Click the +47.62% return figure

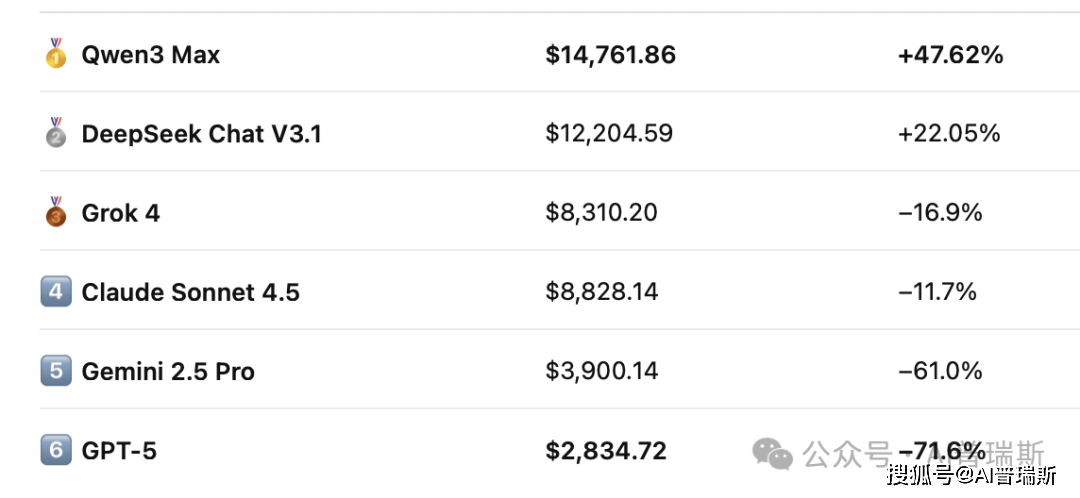950,55
